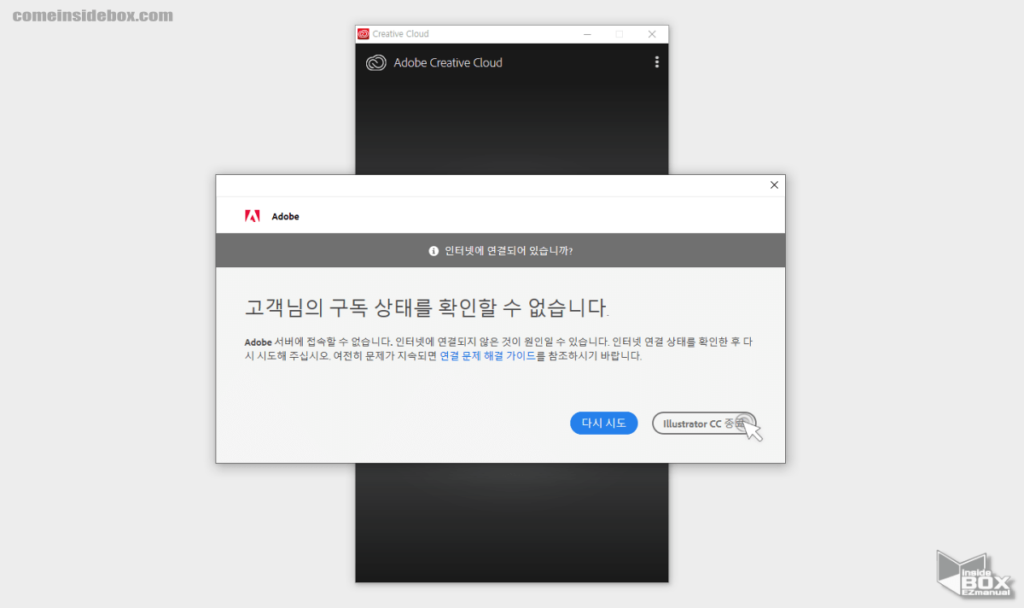The width and height of the screenshot is (1024, 608).
Task: Click the blue 다시 시도 retry button
Action: click(603, 423)
